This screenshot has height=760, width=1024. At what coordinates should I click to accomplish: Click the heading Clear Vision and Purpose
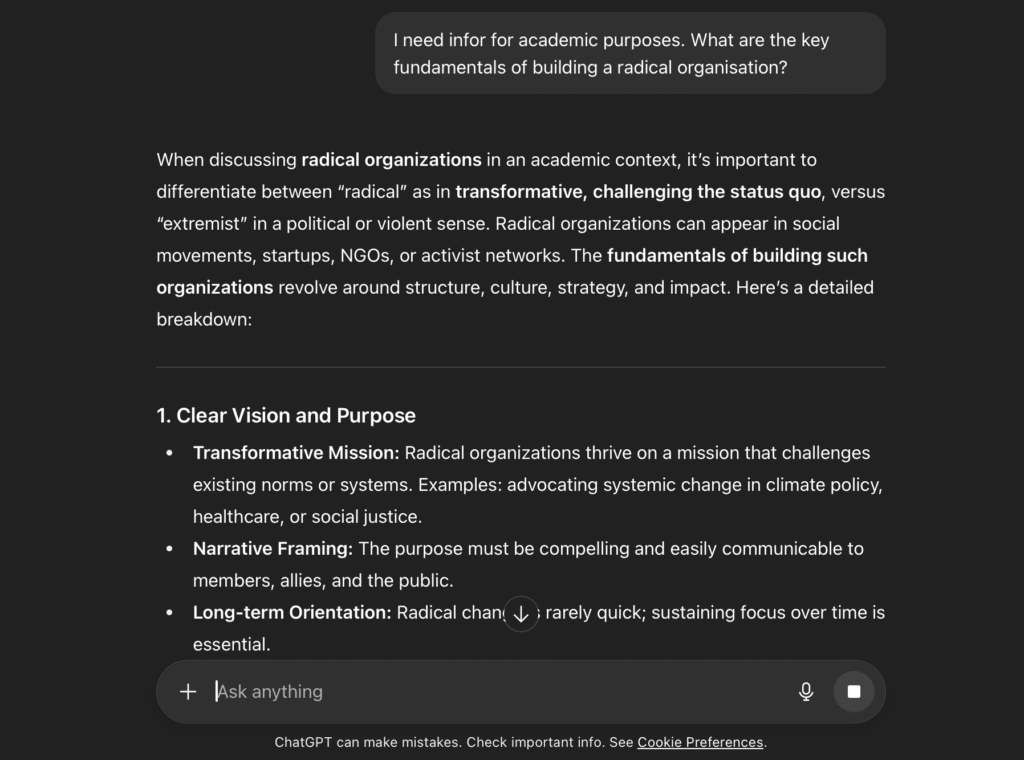click(x=286, y=415)
